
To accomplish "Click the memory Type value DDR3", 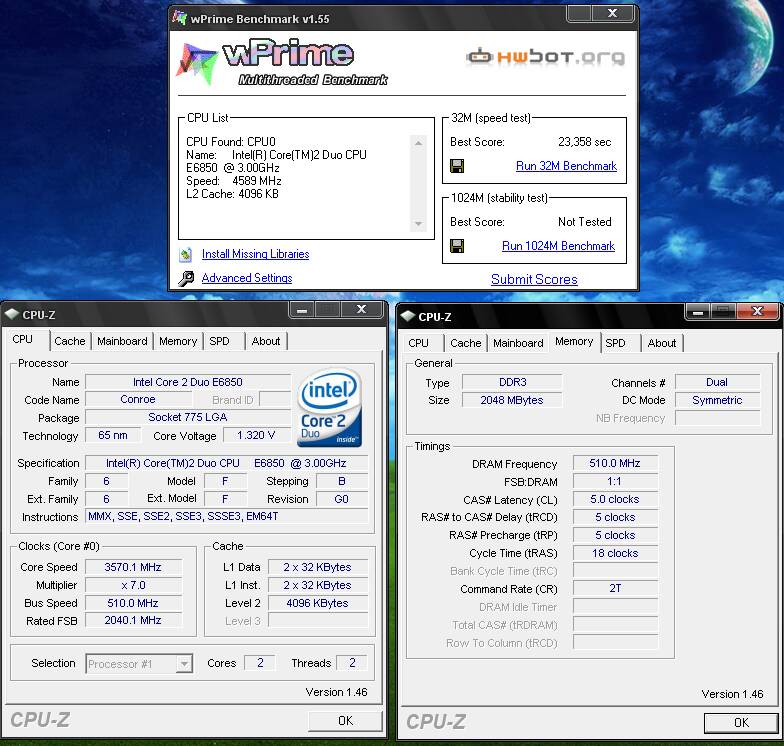I will tap(512, 382).
